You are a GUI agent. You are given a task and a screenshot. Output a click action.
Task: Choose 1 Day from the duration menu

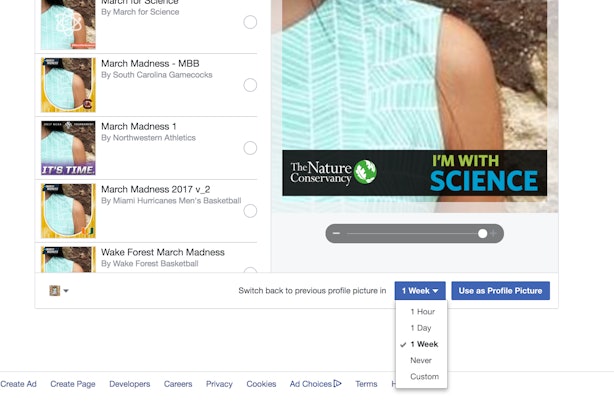(421, 328)
